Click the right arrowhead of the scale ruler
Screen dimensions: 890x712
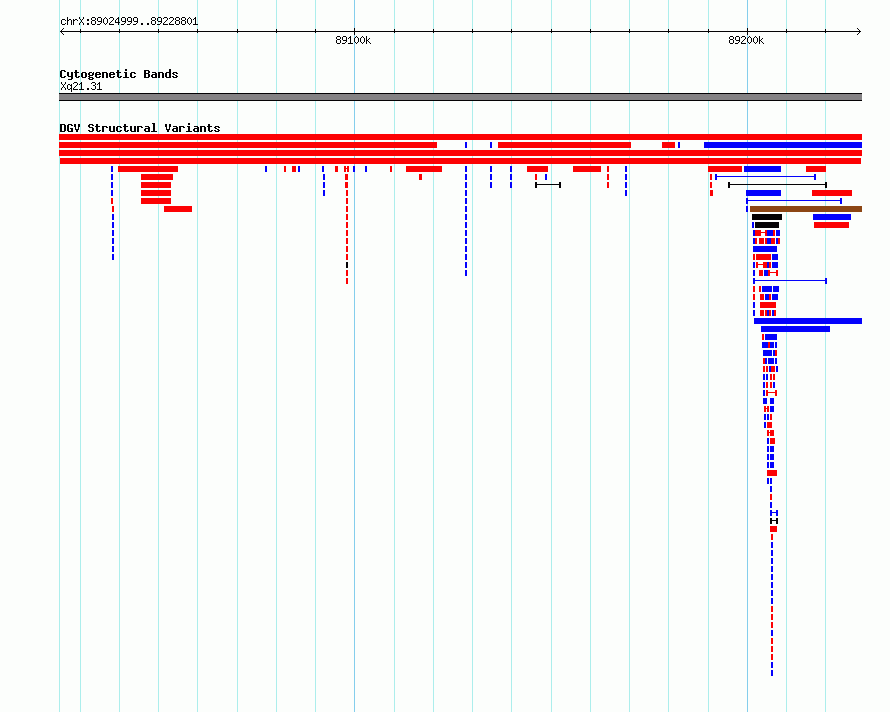pos(859,31)
